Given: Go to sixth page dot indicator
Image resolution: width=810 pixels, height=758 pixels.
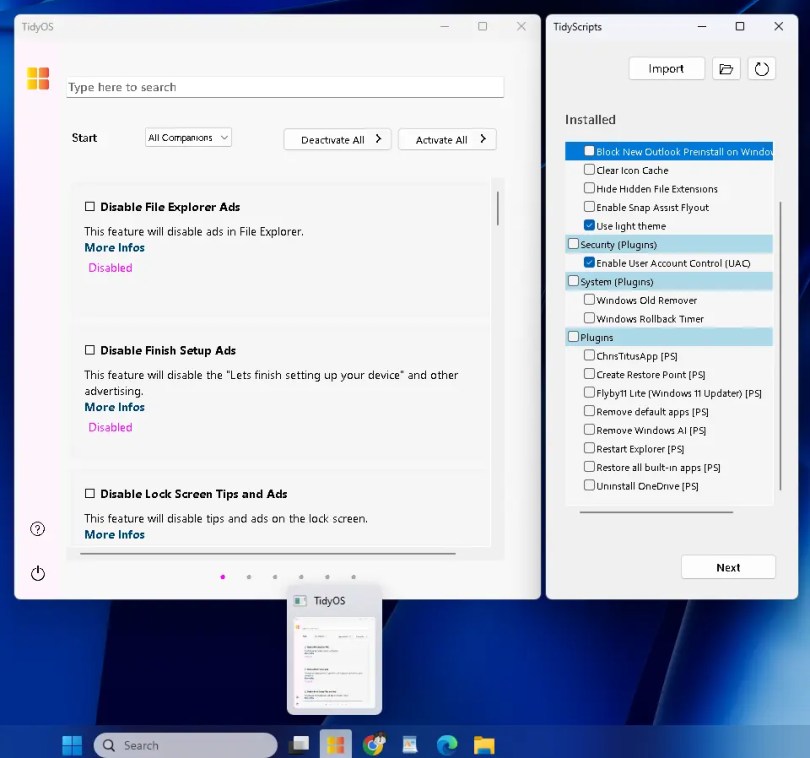Looking at the screenshot, I should tap(353, 577).
